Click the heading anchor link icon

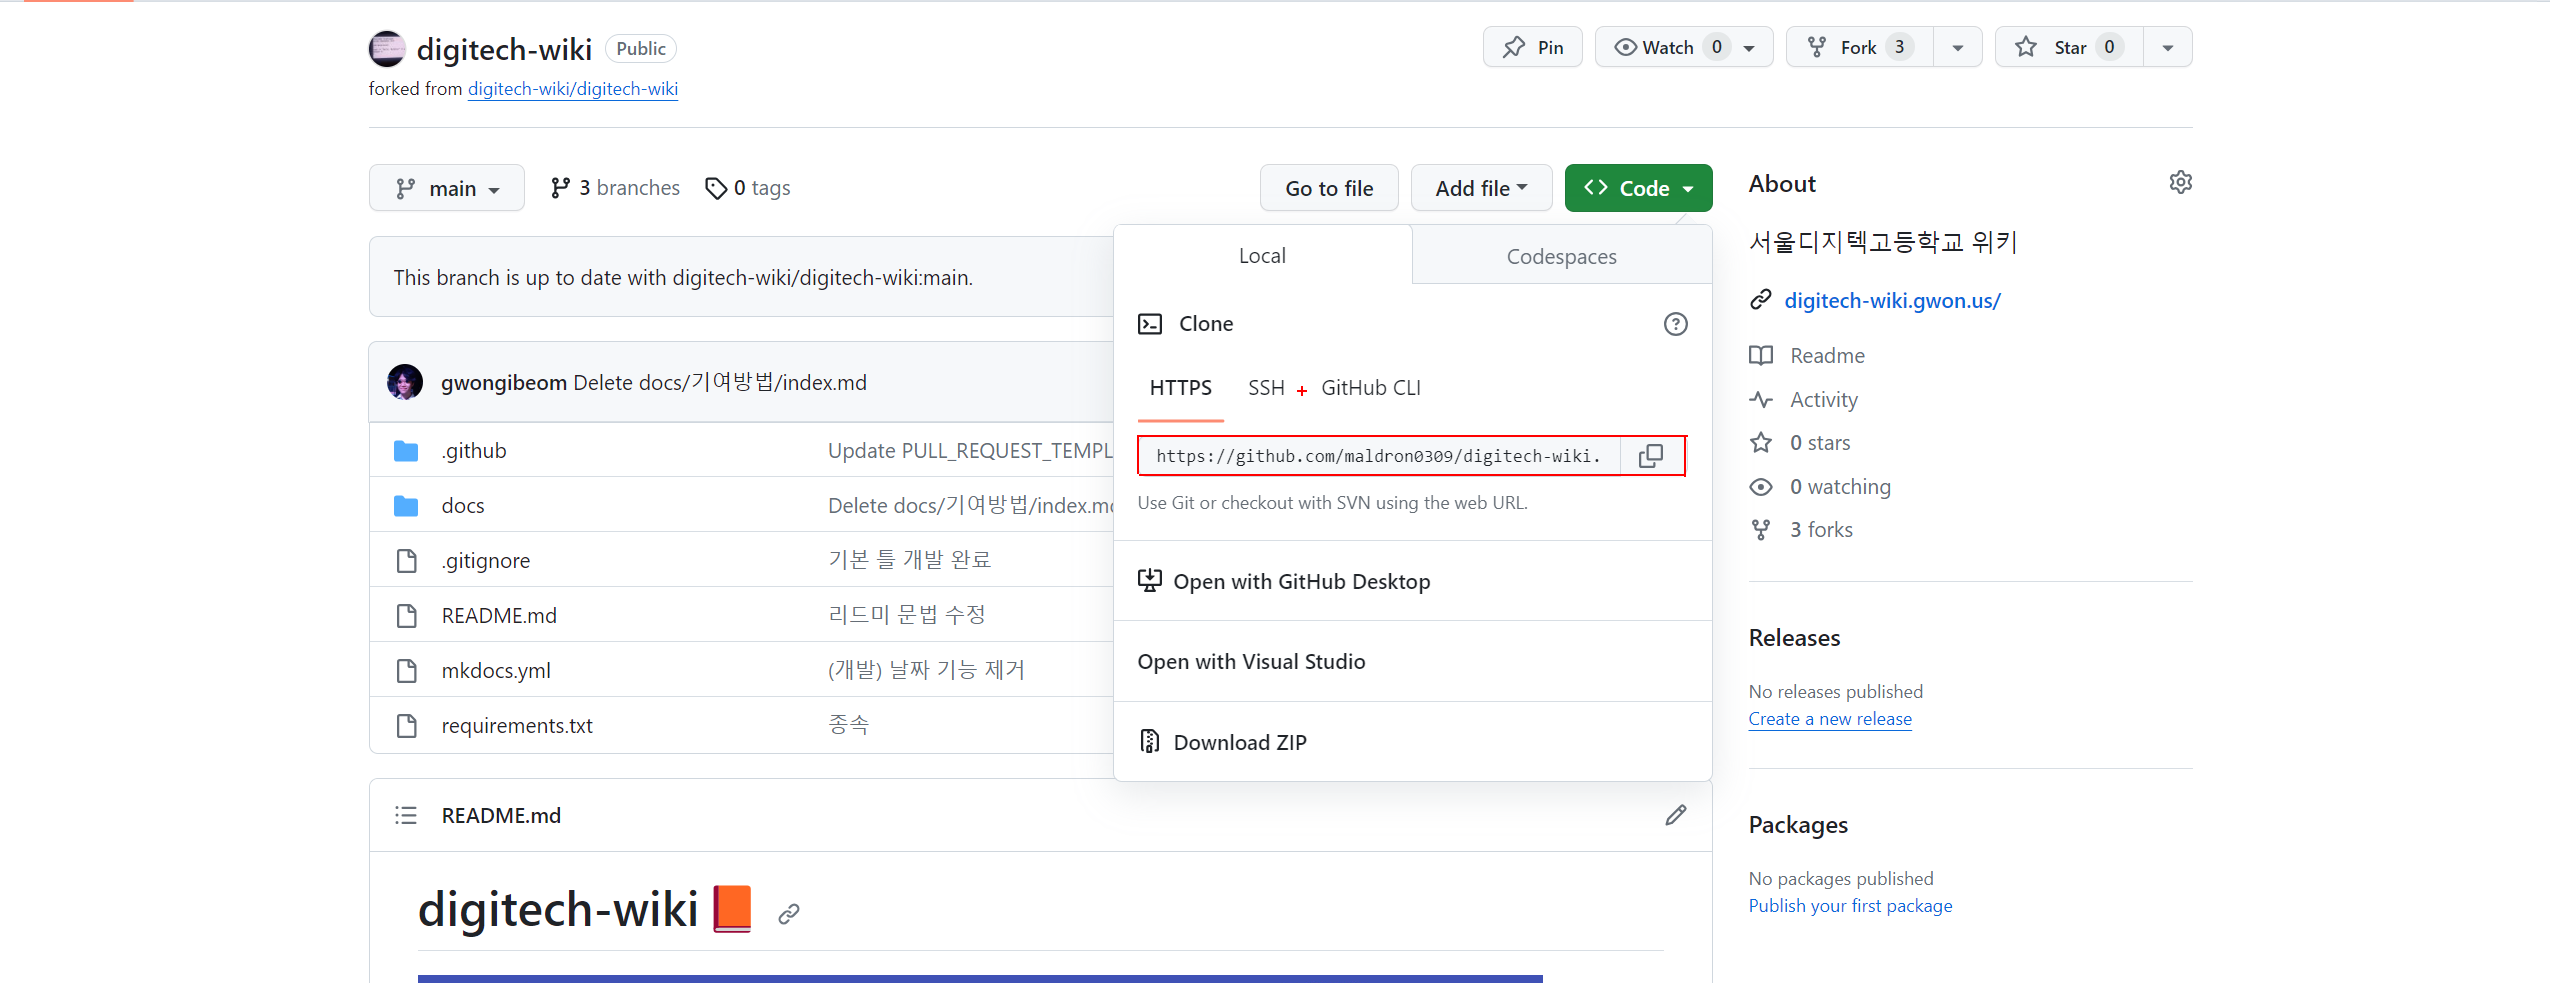point(789,914)
